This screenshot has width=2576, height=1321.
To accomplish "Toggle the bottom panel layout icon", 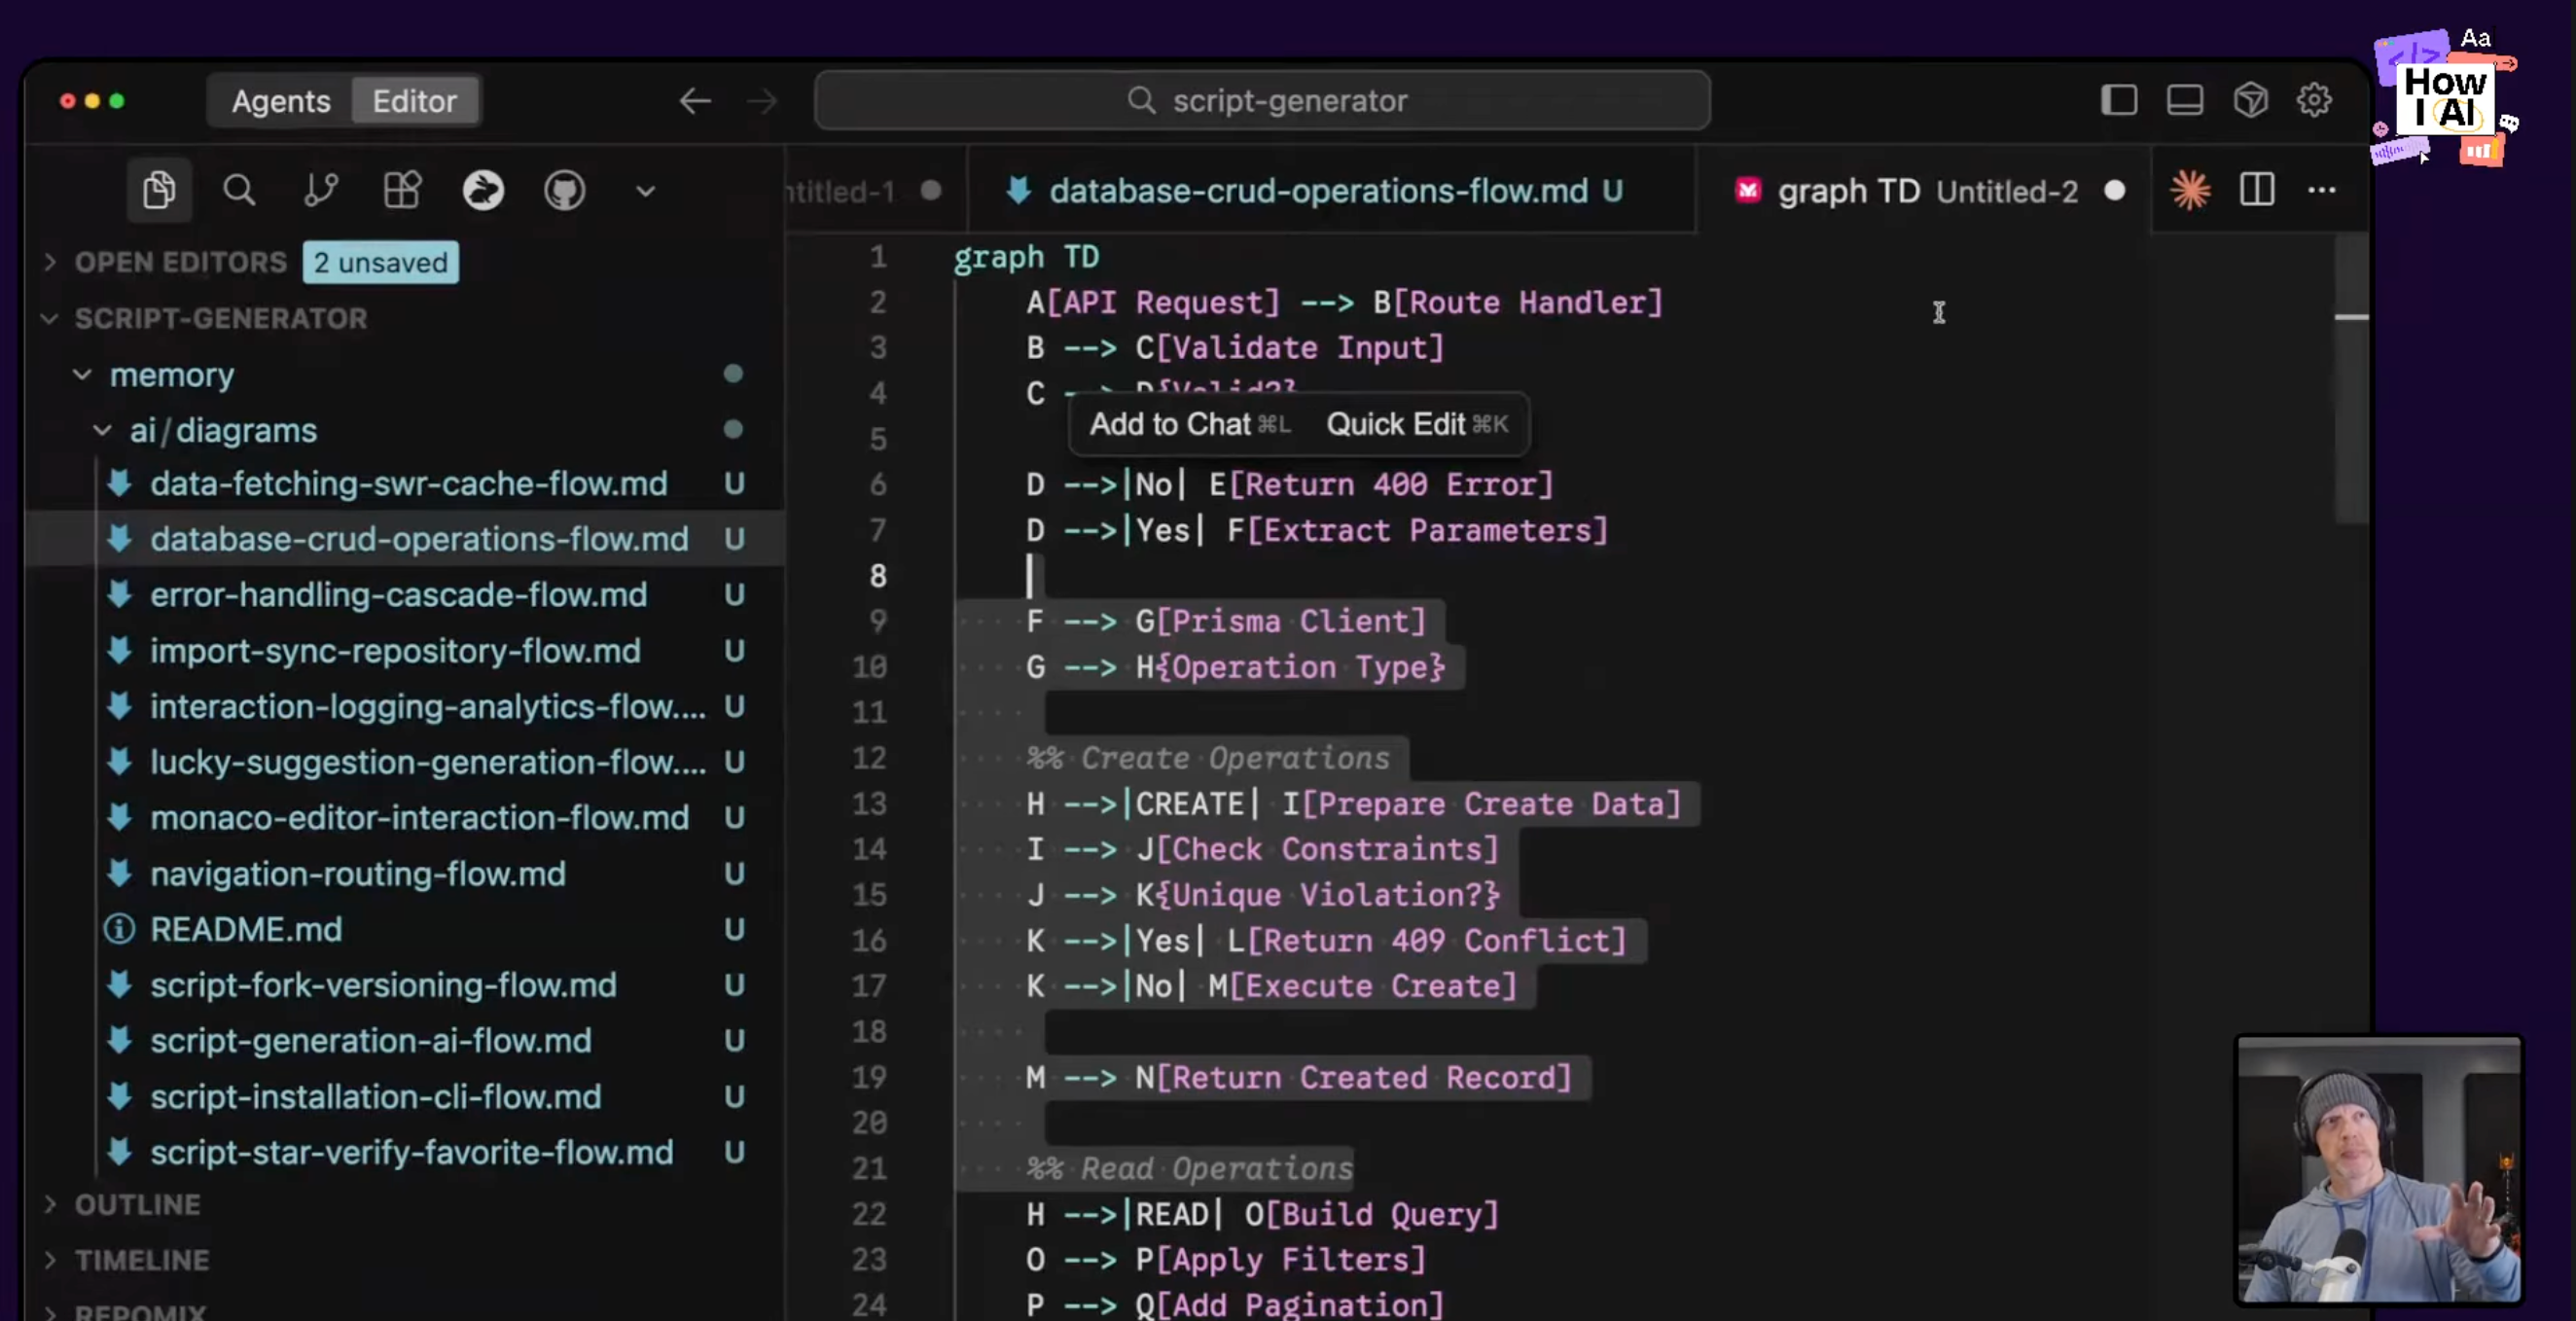I will coord(2184,100).
